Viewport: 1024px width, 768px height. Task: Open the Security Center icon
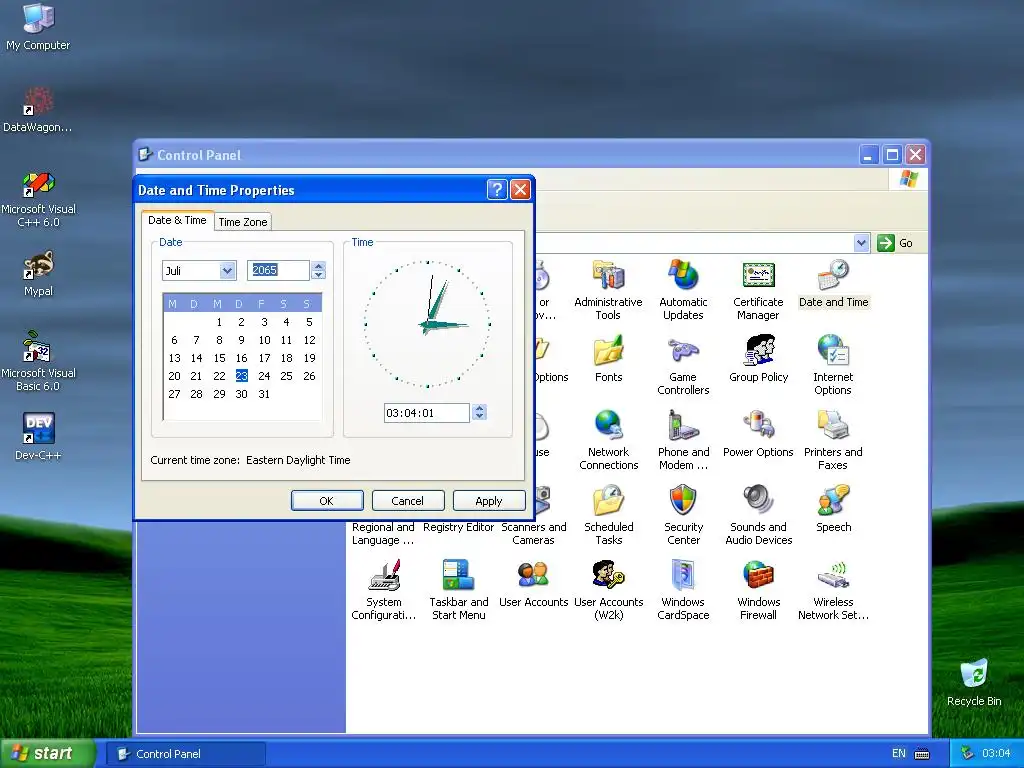point(683,500)
